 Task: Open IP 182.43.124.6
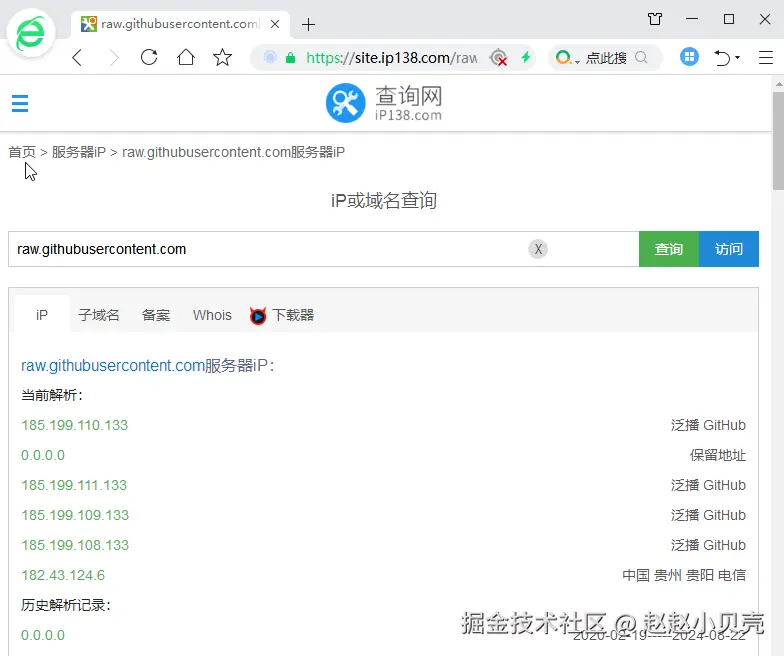pyautogui.click(x=63, y=575)
